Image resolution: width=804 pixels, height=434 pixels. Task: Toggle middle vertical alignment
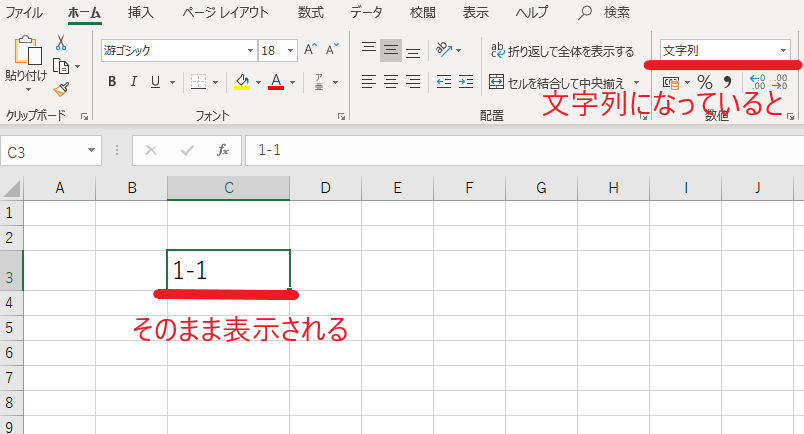click(391, 50)
